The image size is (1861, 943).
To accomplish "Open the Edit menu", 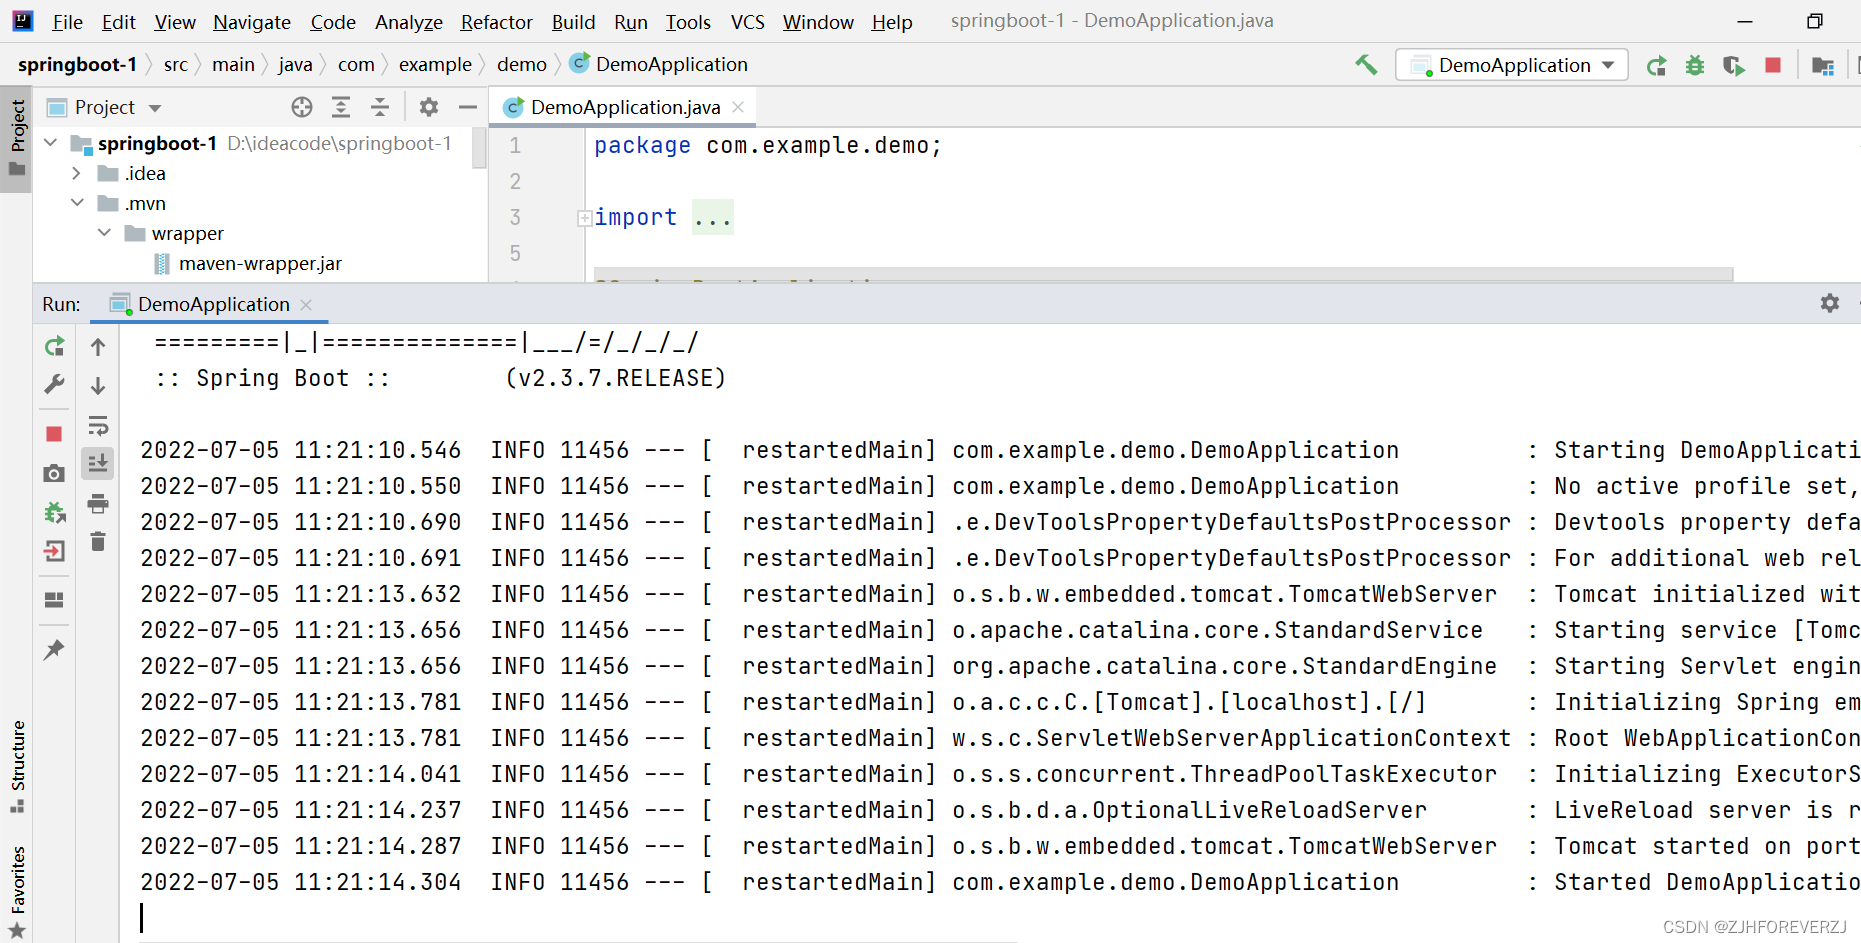I will coord(119,22).
